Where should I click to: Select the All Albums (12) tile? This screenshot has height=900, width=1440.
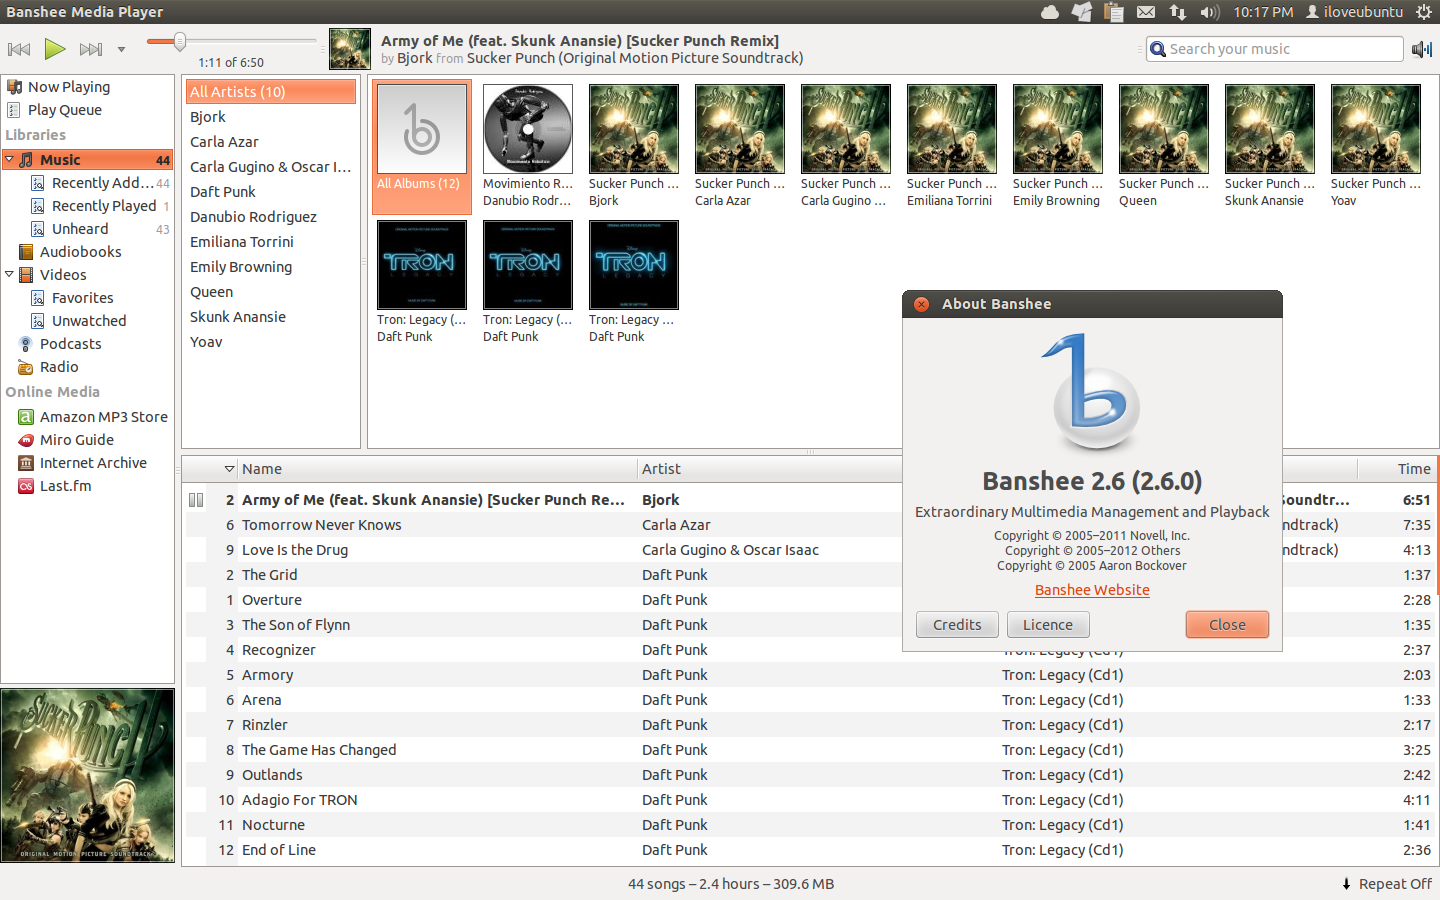422,147
